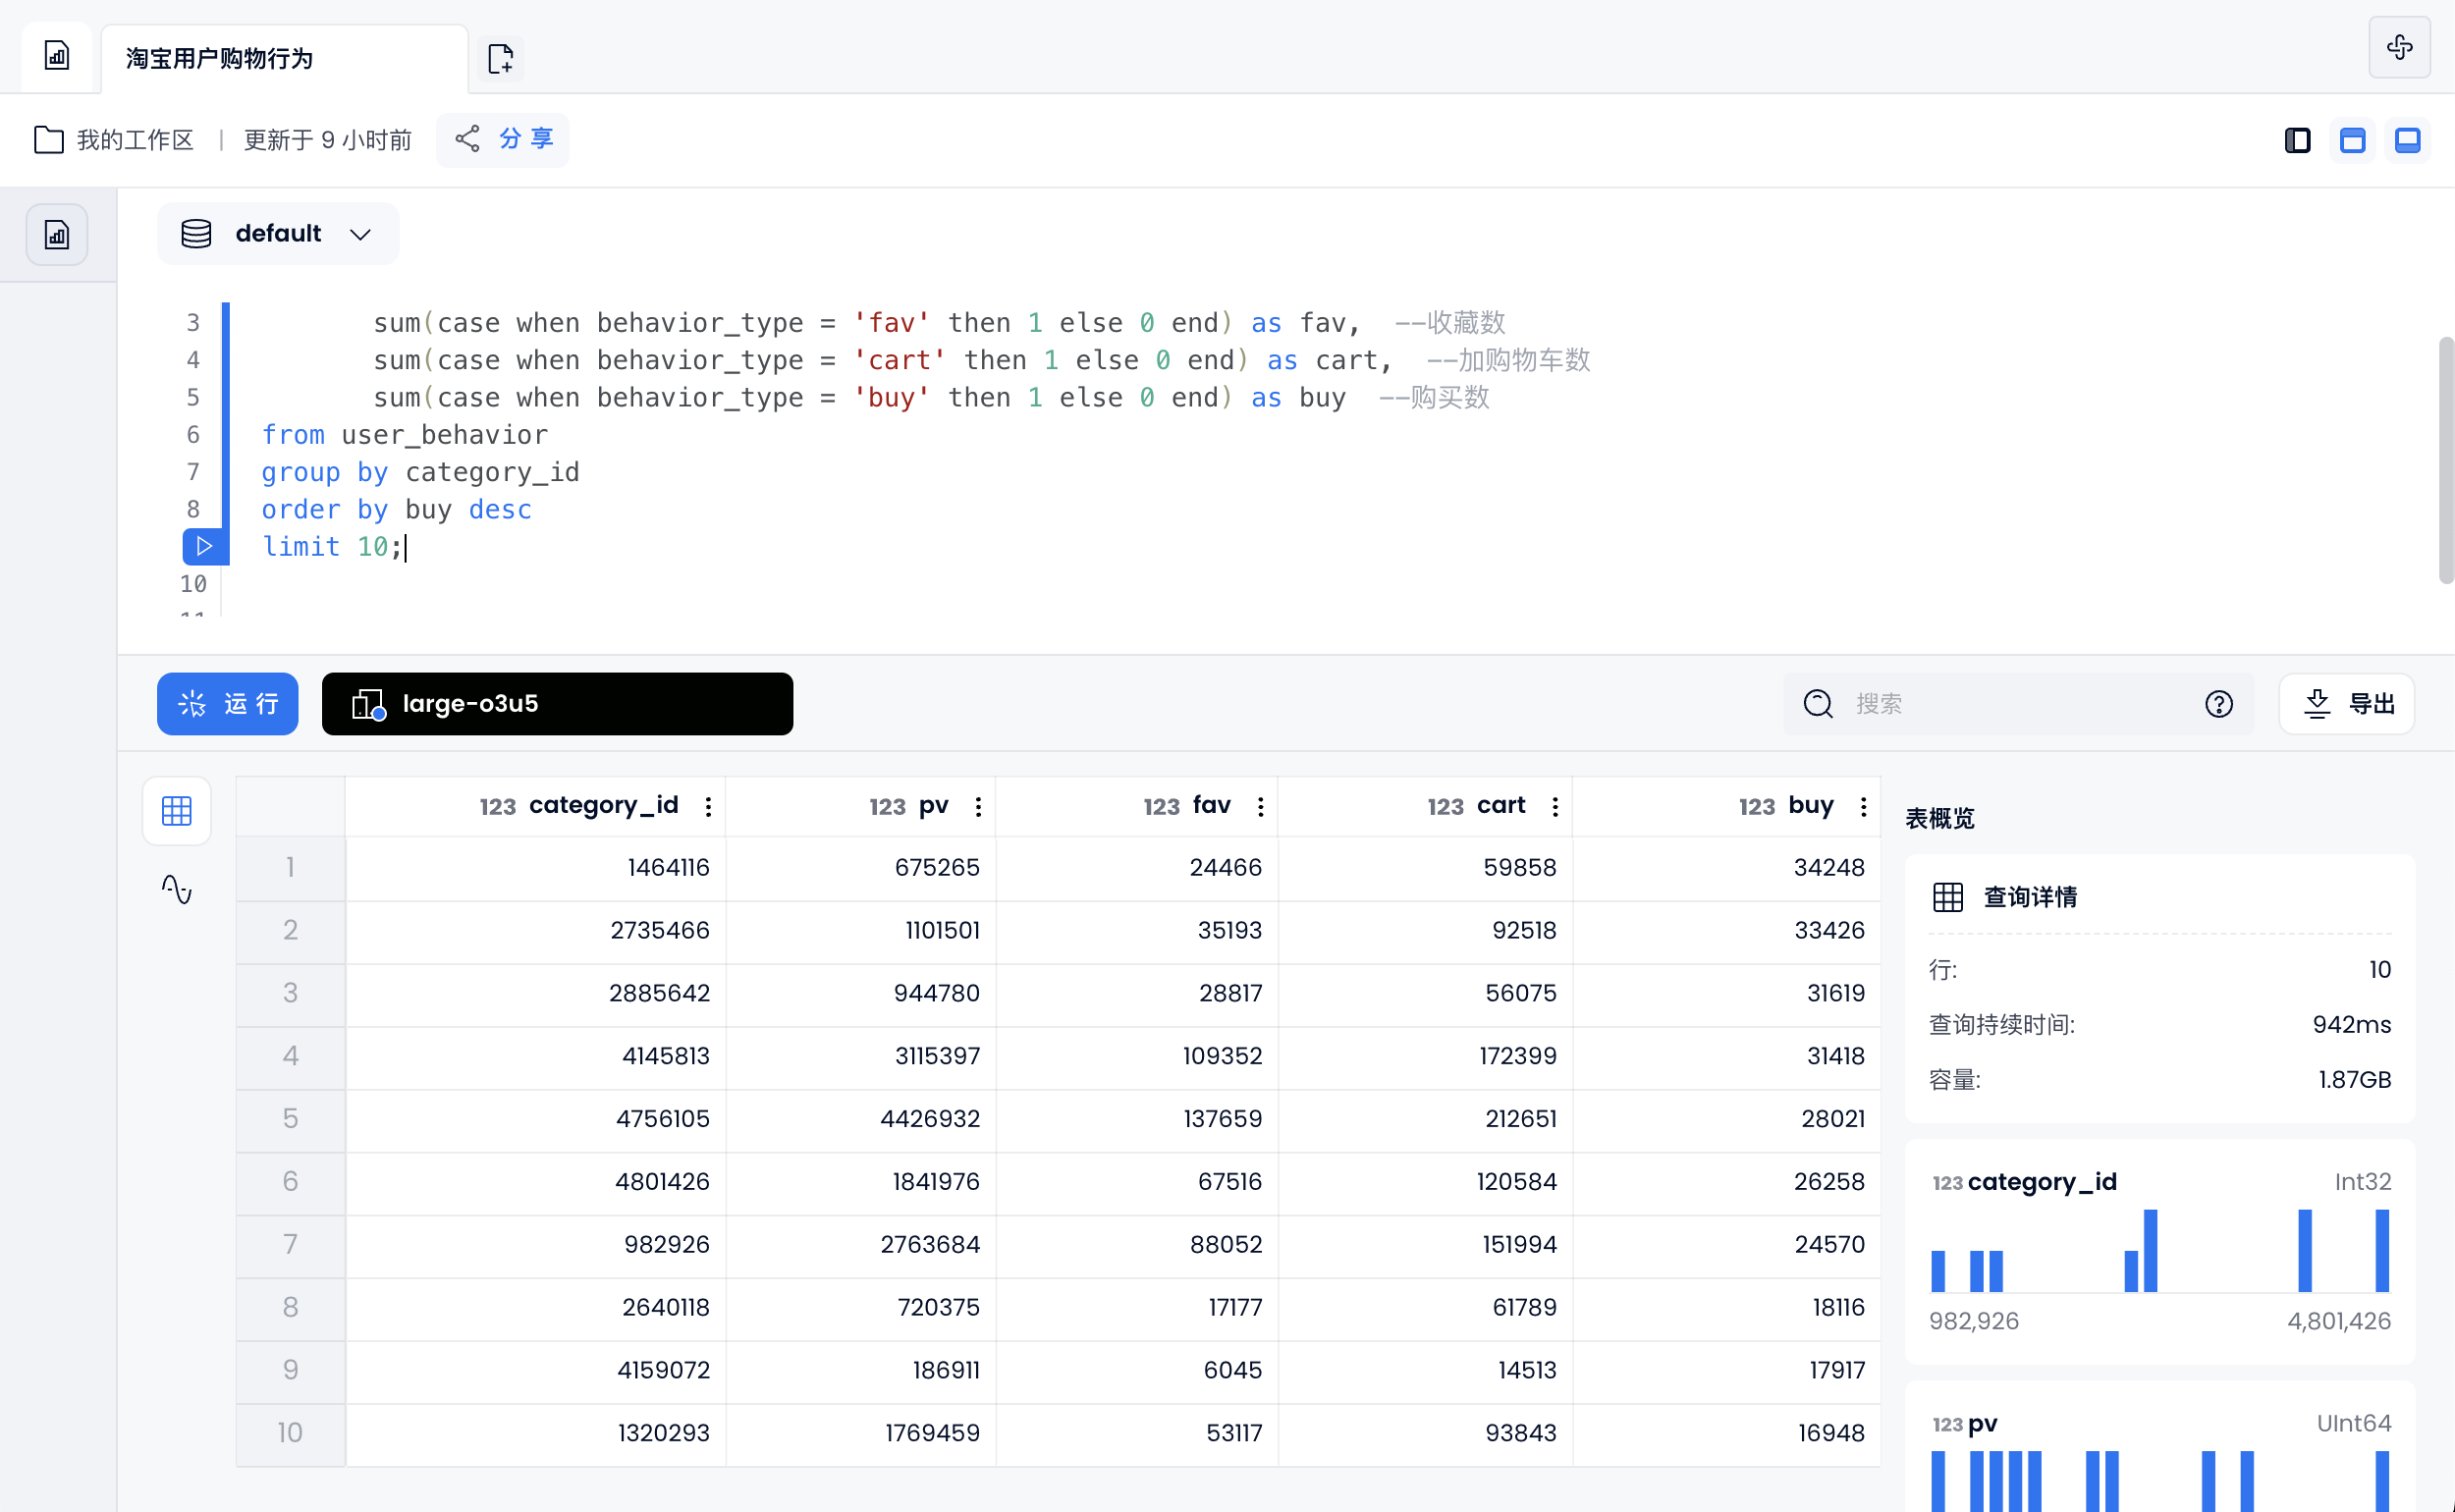Select row number 6

click(x=290, y=1181)
